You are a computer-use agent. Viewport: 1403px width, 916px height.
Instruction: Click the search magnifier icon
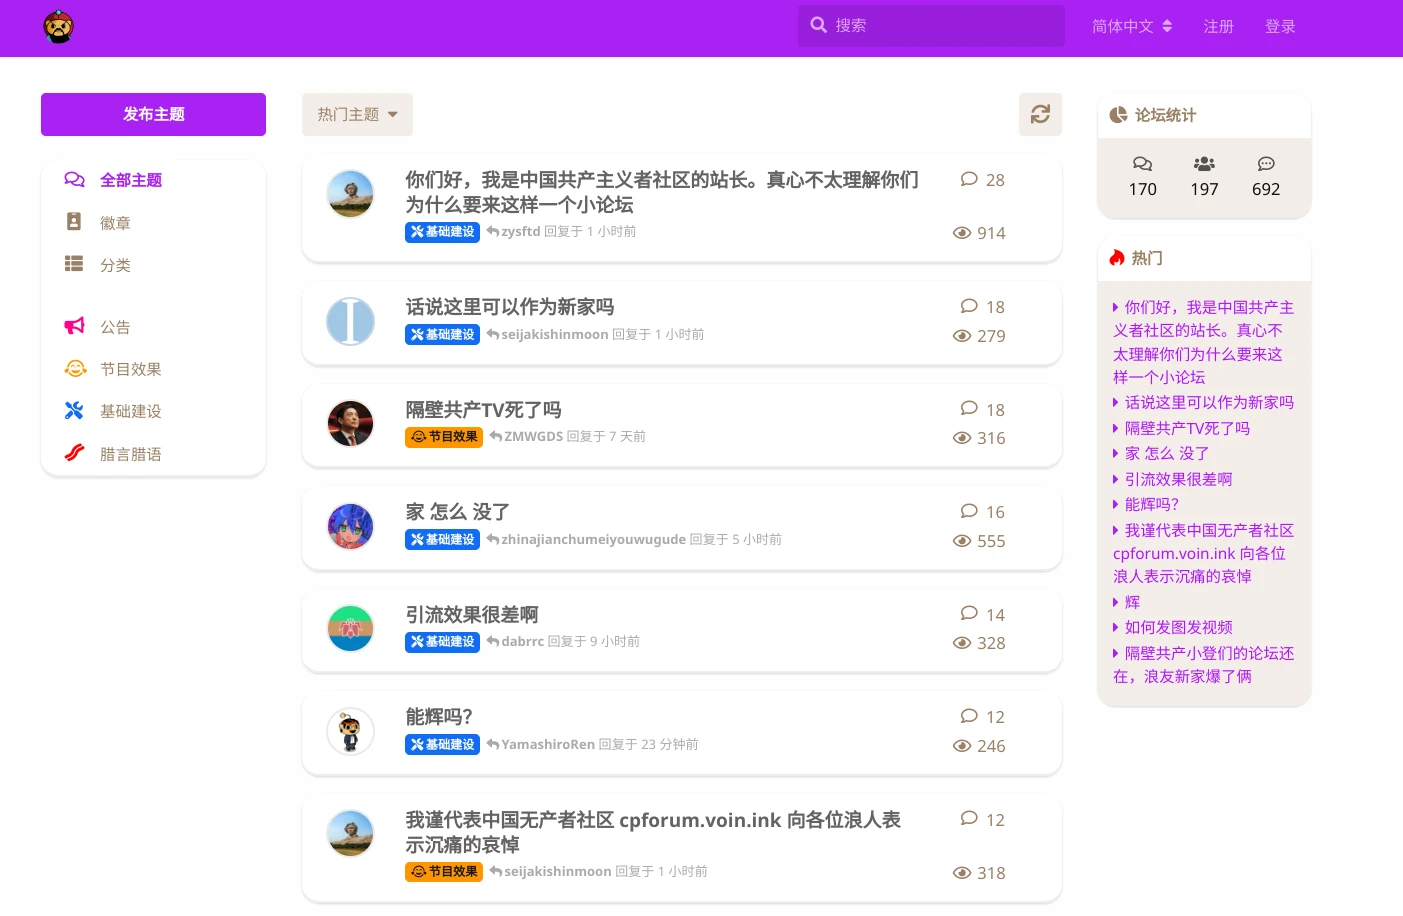818,25
